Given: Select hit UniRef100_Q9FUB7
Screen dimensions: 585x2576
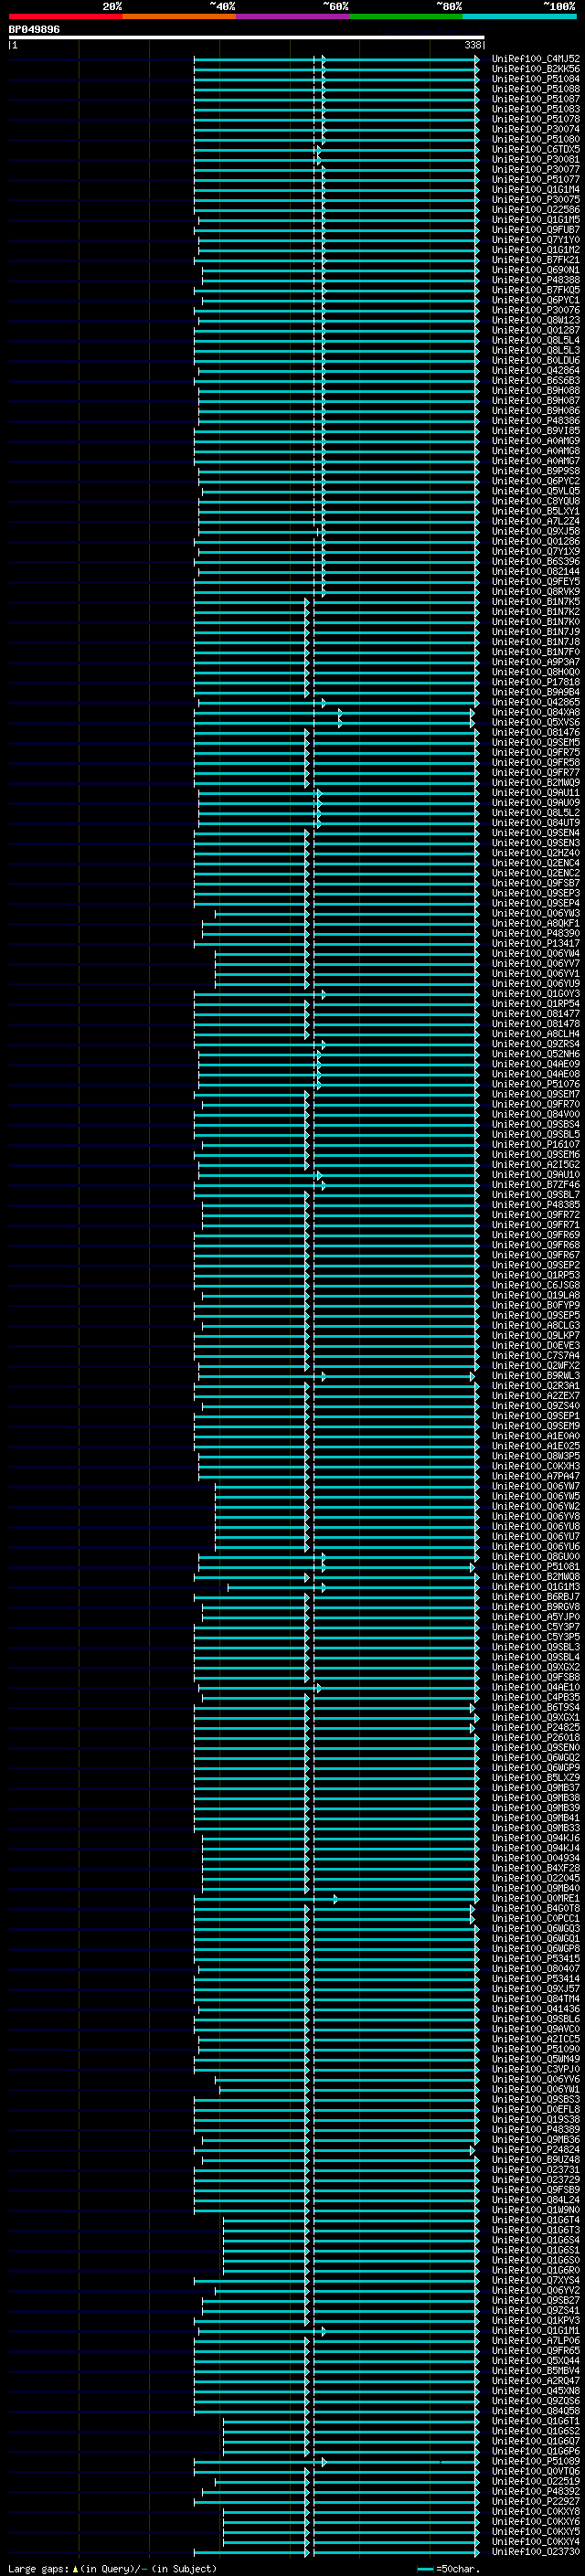Looking at the screenshot, I should point(536,230).
